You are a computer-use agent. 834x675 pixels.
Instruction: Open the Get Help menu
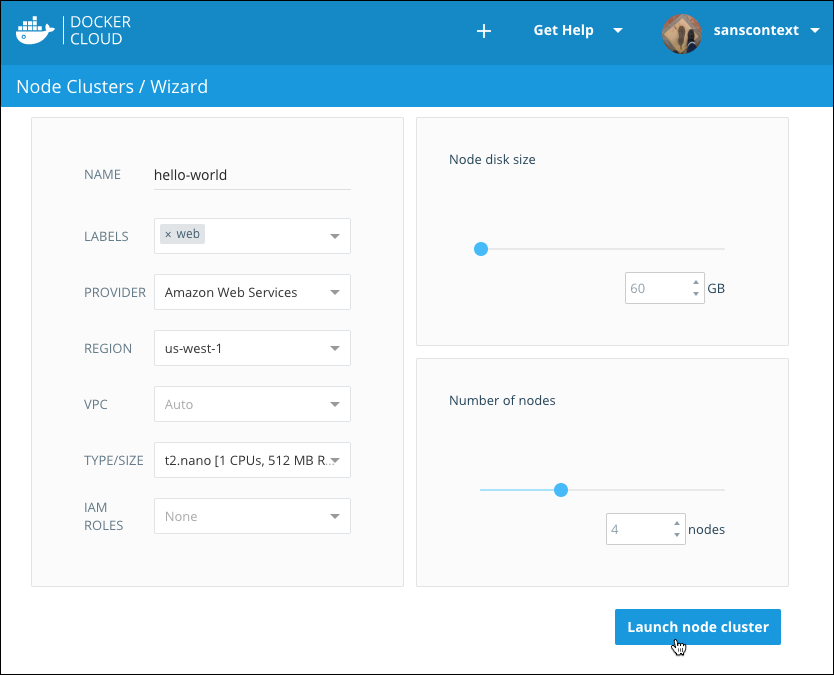[577, 31]
